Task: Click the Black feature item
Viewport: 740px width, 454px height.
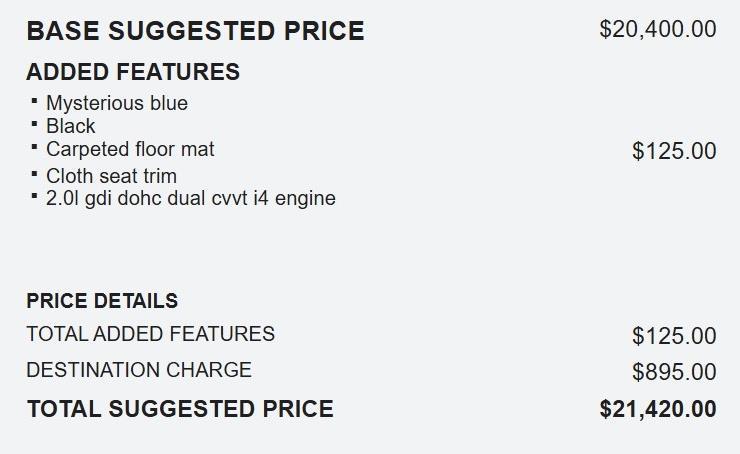Action: (70, 126)
